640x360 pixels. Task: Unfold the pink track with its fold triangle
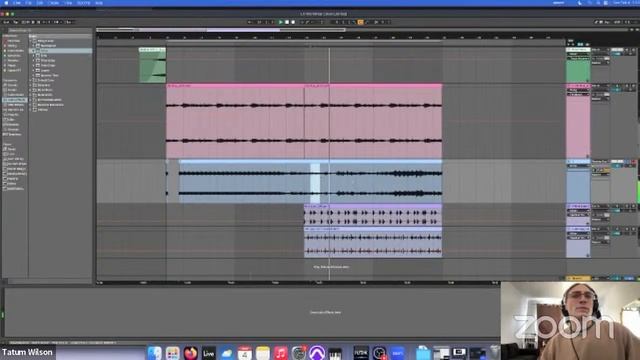569,86
